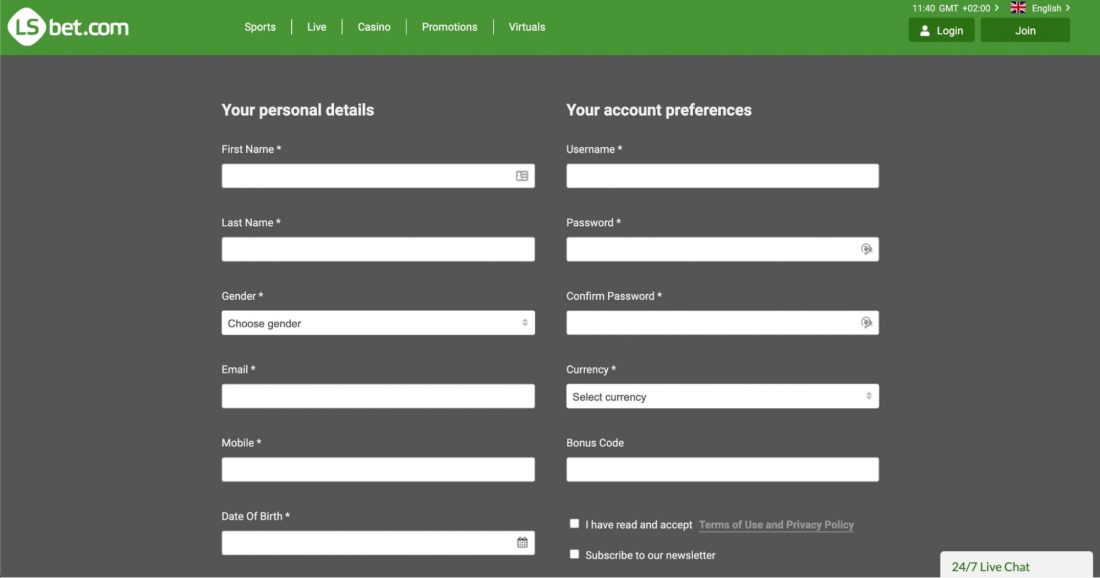Click the contact card icon in First Name field
This screenshot has height=578, width=1100.
(522, 176)
